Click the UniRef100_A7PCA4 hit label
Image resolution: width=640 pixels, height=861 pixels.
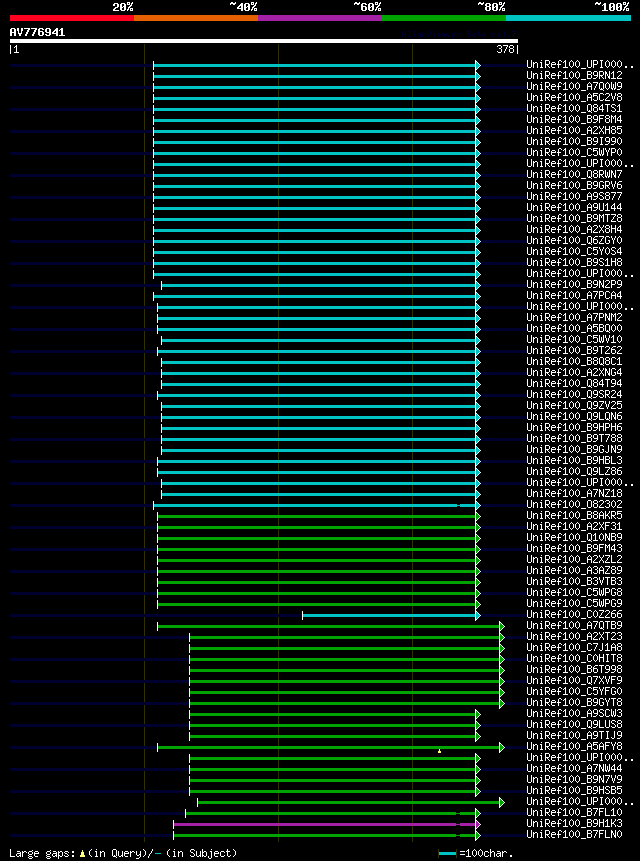[574, 295]
